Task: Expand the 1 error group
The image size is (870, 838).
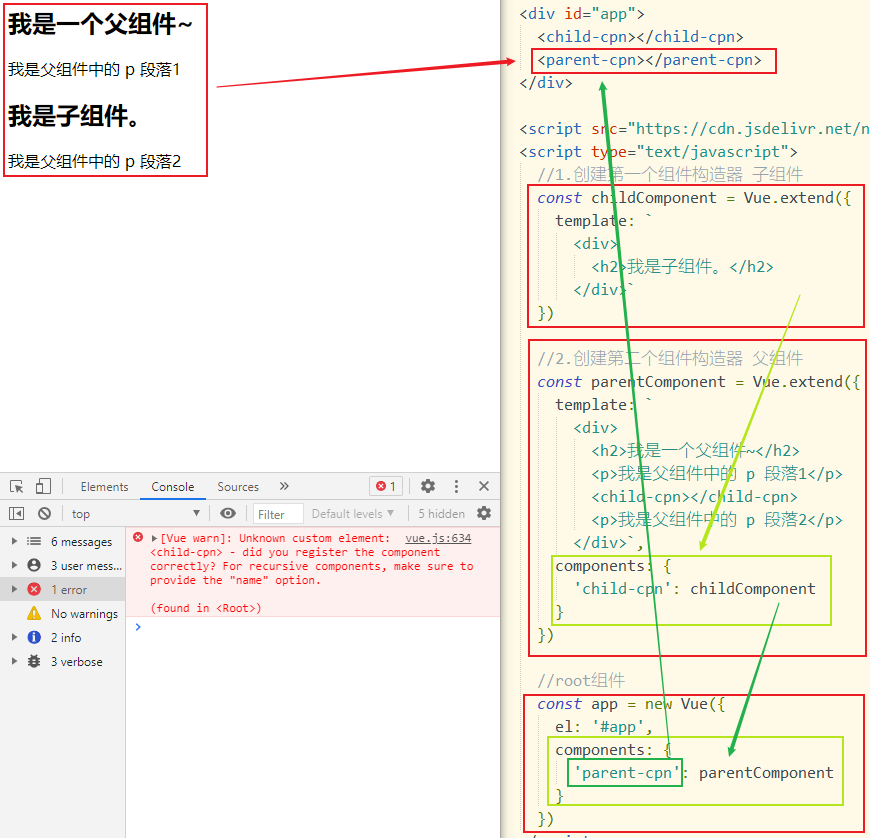Action: click(14, 589)
